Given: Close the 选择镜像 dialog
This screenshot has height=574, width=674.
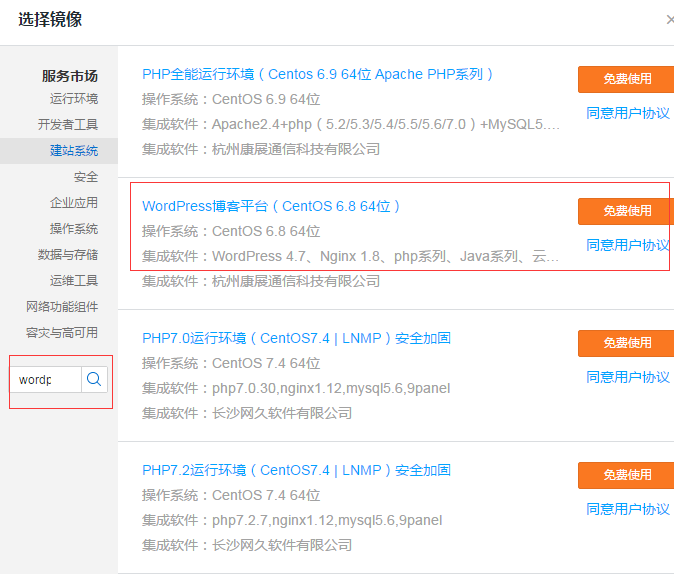Looking at the screenshot, I should 670,20.
